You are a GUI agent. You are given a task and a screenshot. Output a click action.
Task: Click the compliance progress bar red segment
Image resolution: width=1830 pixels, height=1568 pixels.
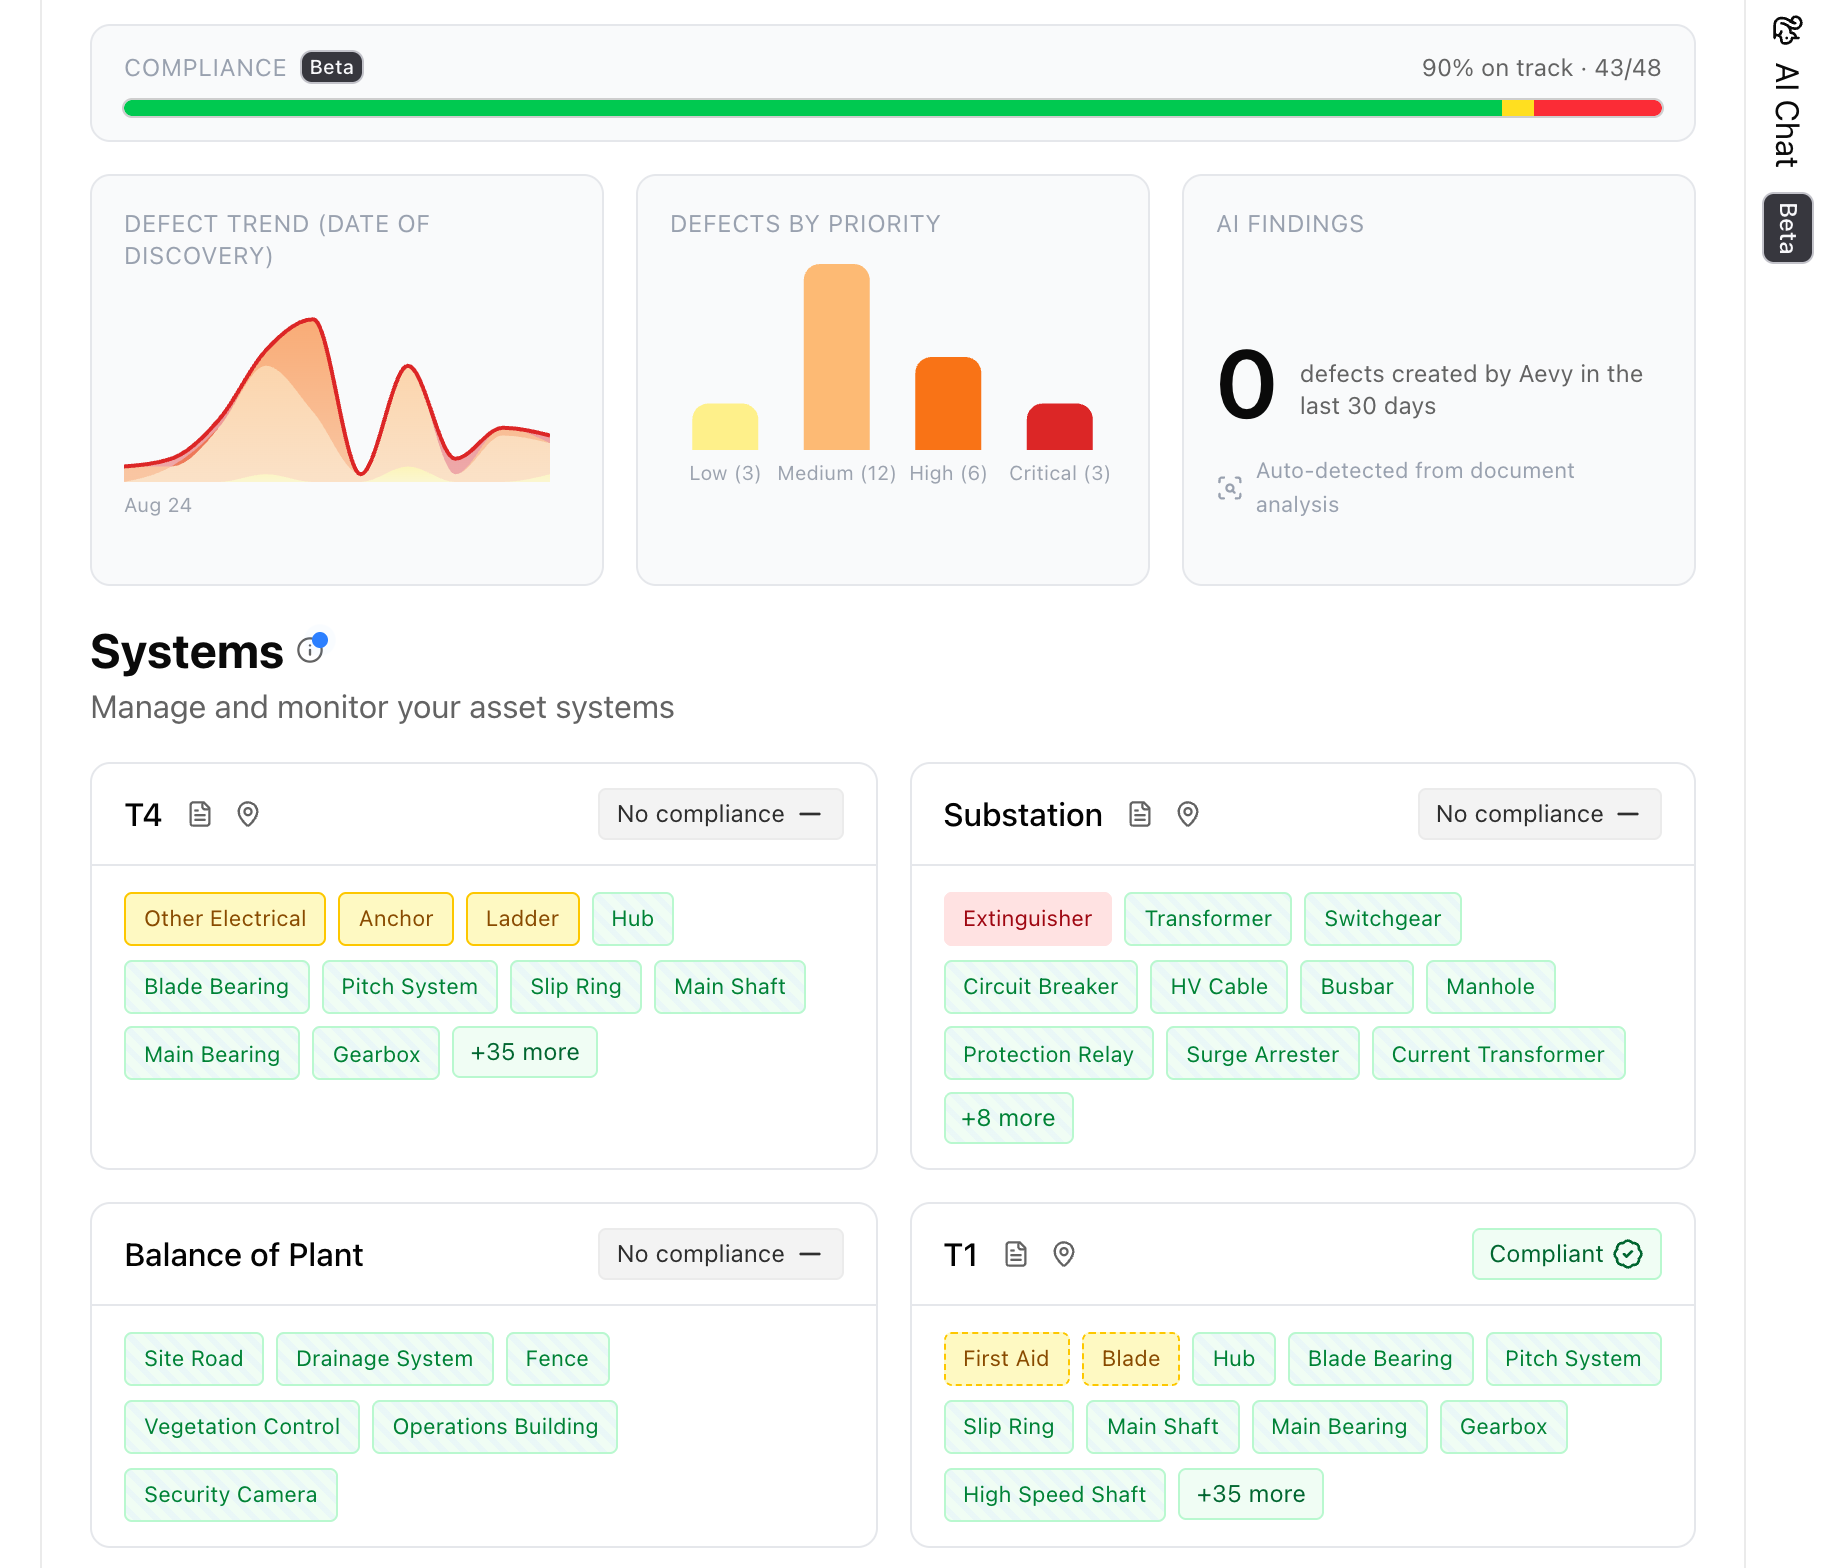[x=1598, y=108]
